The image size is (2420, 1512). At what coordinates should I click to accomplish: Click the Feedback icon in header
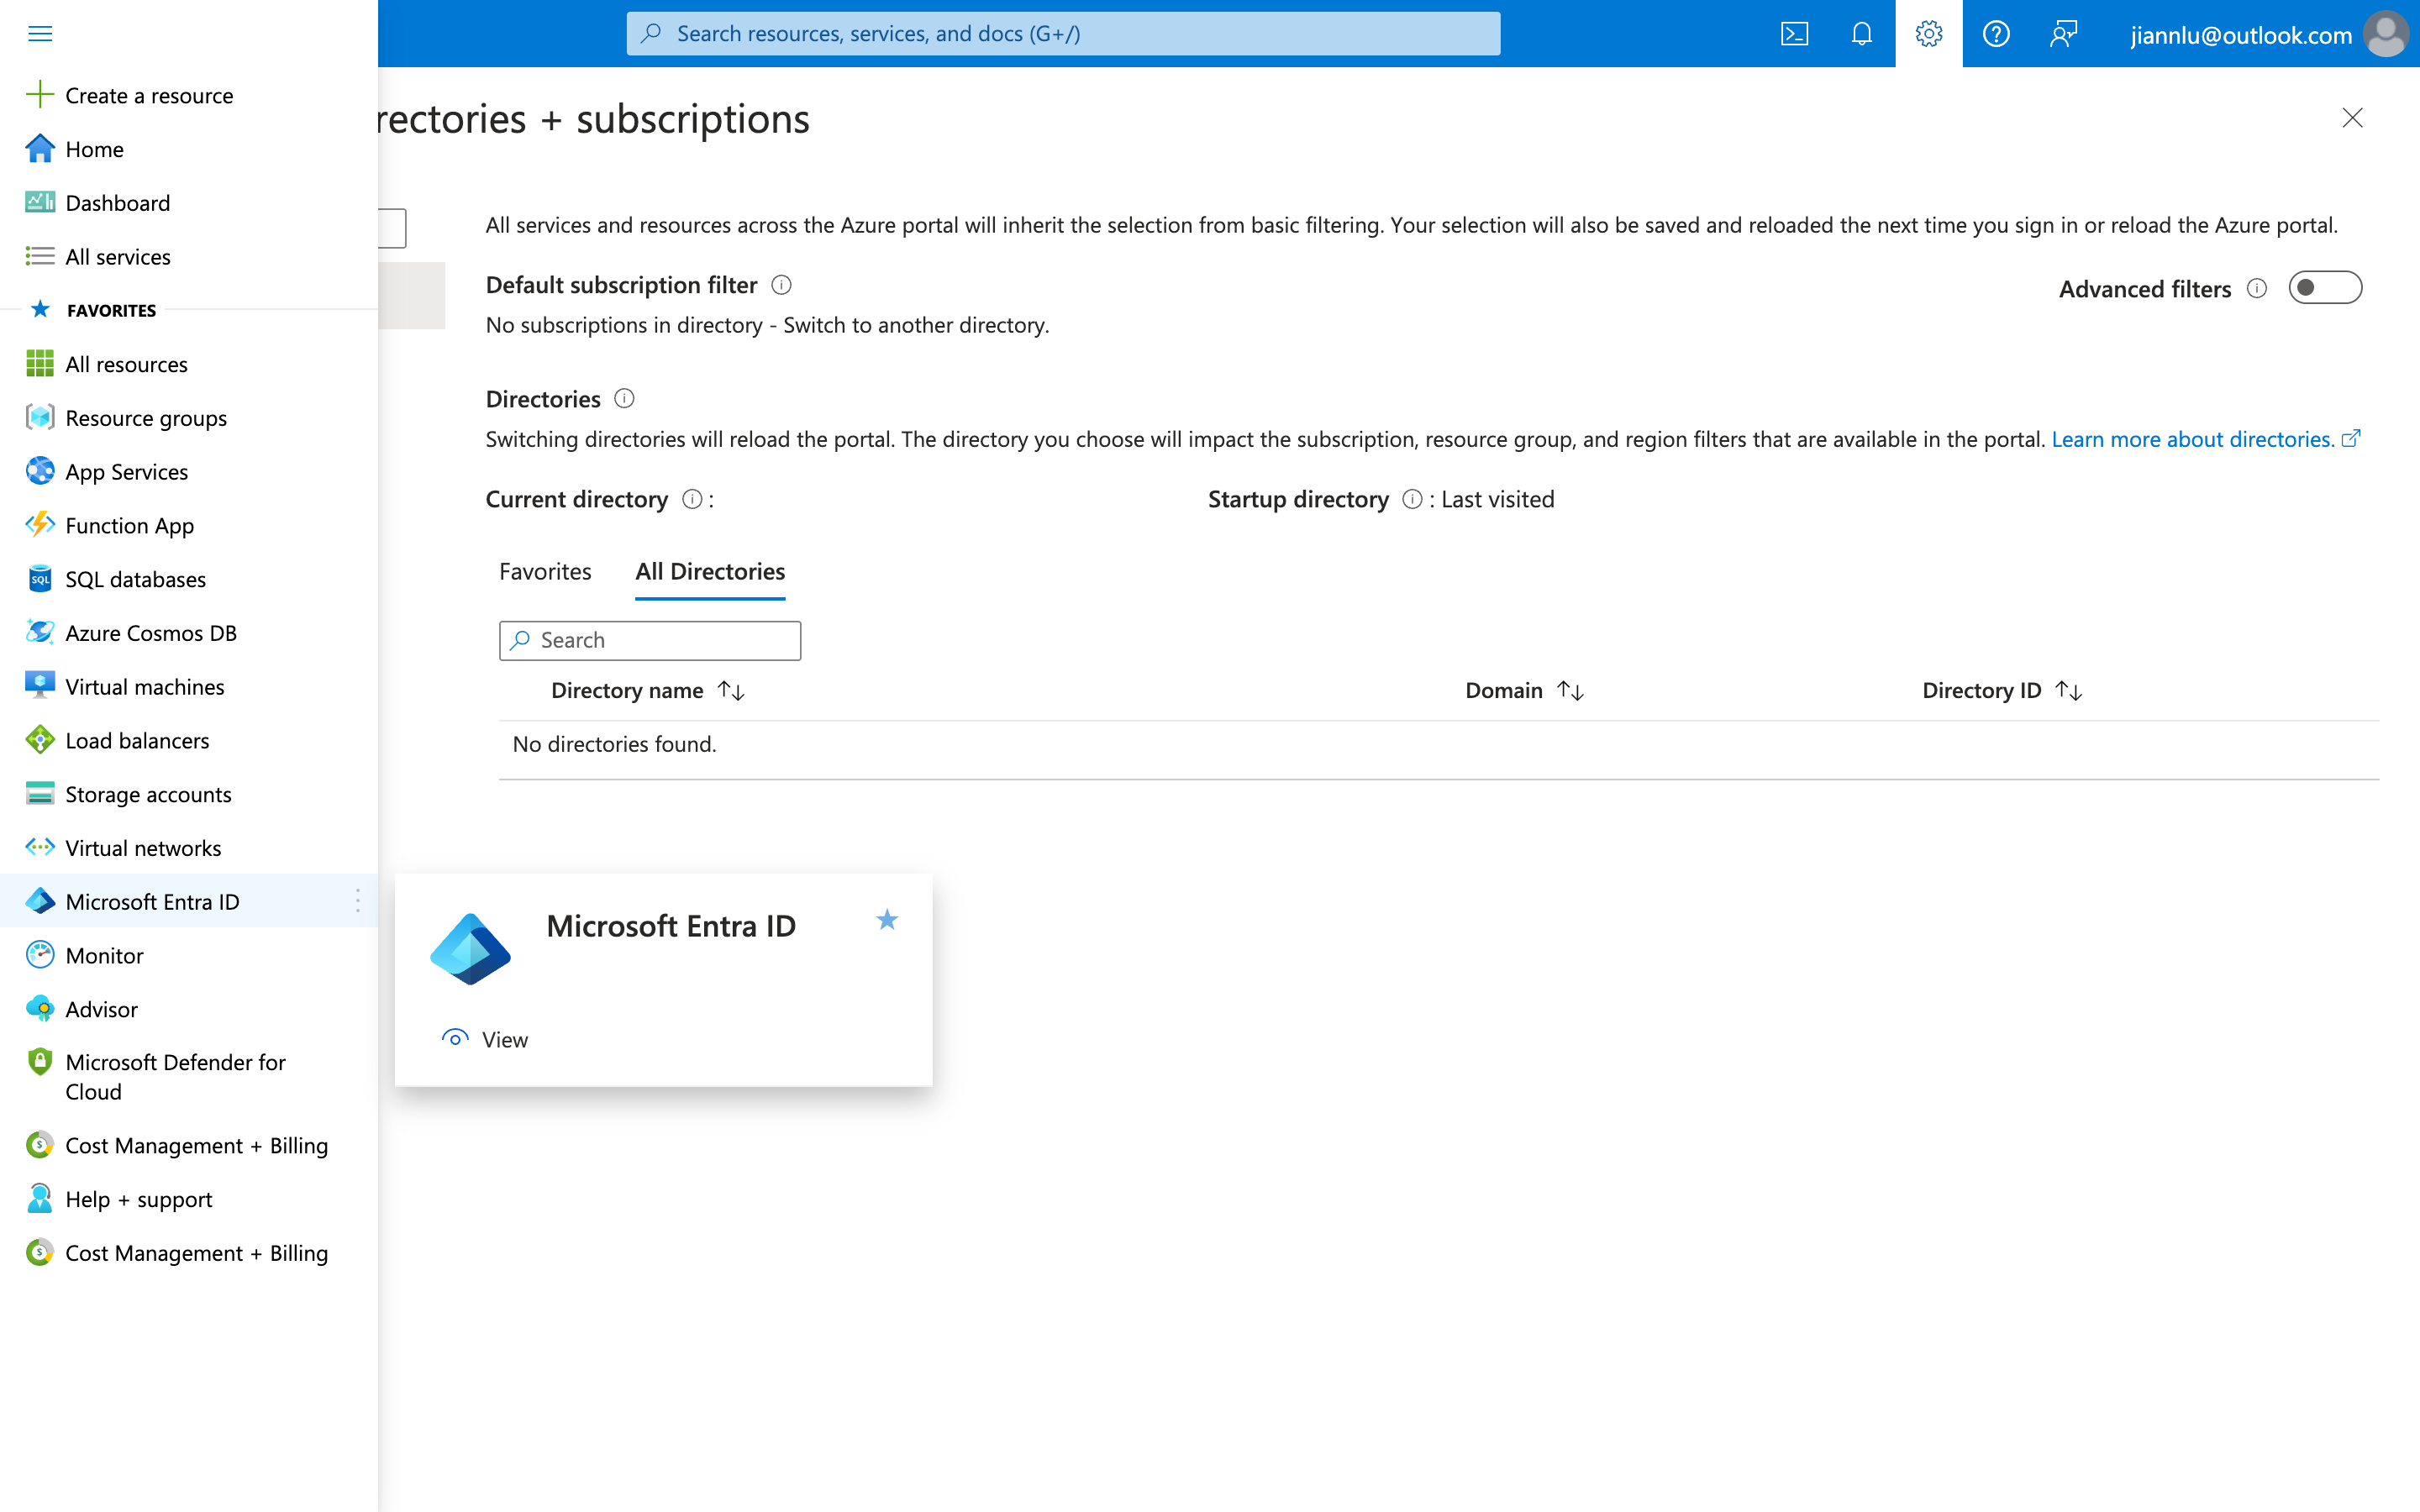(2063, 34)
